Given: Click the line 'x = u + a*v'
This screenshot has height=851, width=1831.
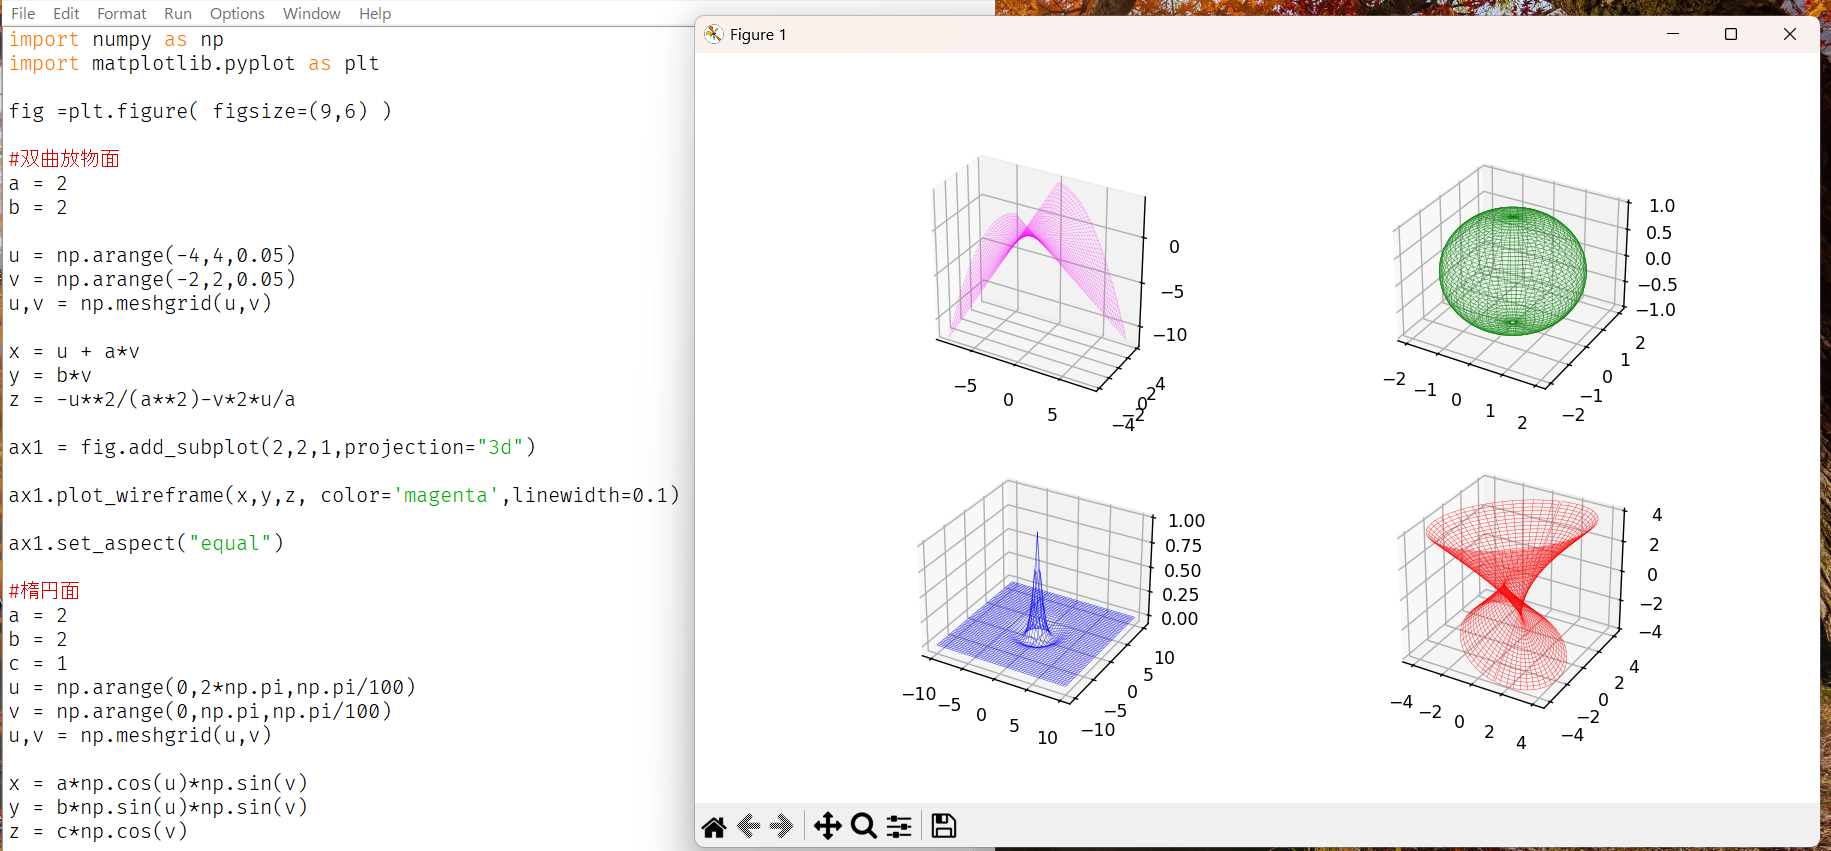Looking at the screenshot, I should tap(75, 352).
